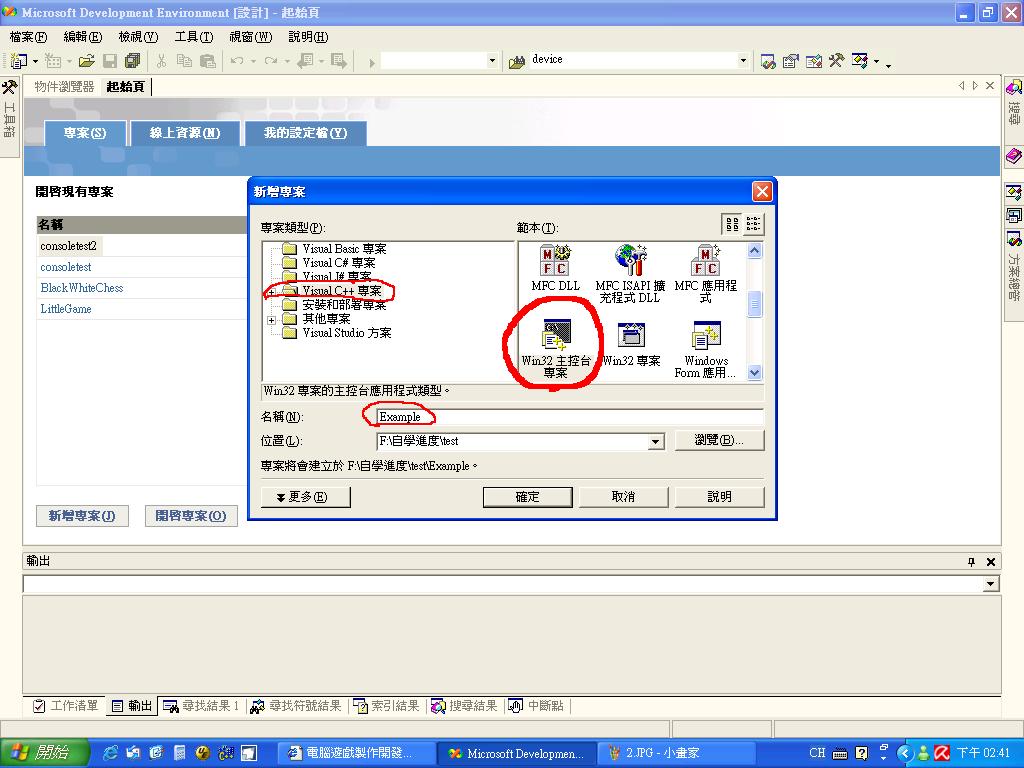Switch templates to large icons view
The height and width of the screenshot is (768, 1024).
732,224
